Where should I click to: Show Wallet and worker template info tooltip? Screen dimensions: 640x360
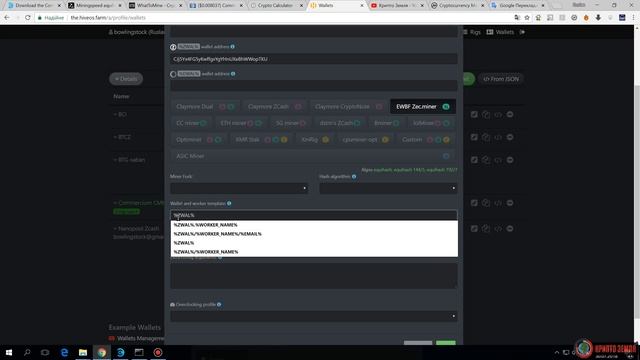click(229, 203)
